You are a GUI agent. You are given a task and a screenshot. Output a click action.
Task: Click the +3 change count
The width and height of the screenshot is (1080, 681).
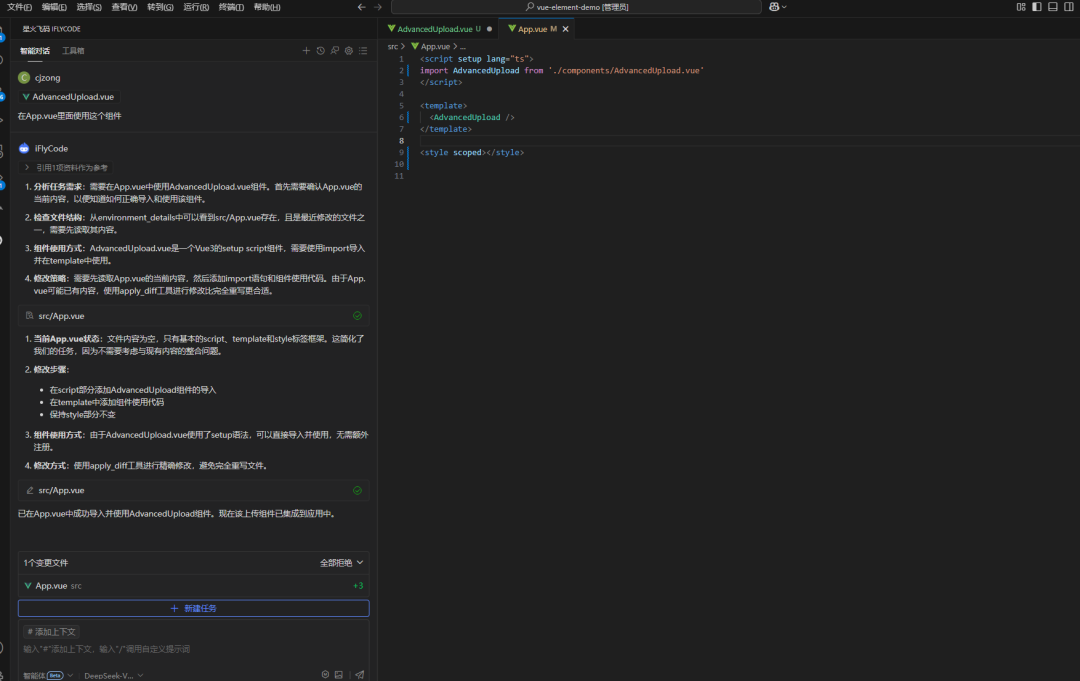(358, 586)
